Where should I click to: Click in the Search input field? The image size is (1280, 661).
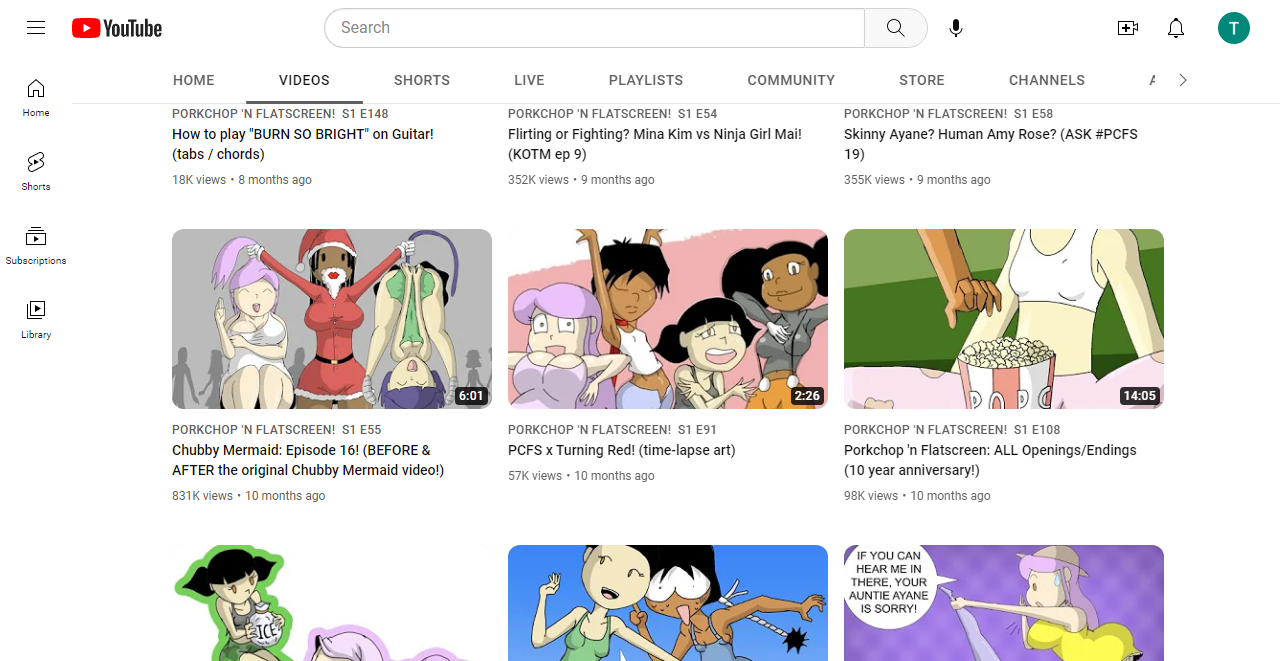click(x=595, y=28)
